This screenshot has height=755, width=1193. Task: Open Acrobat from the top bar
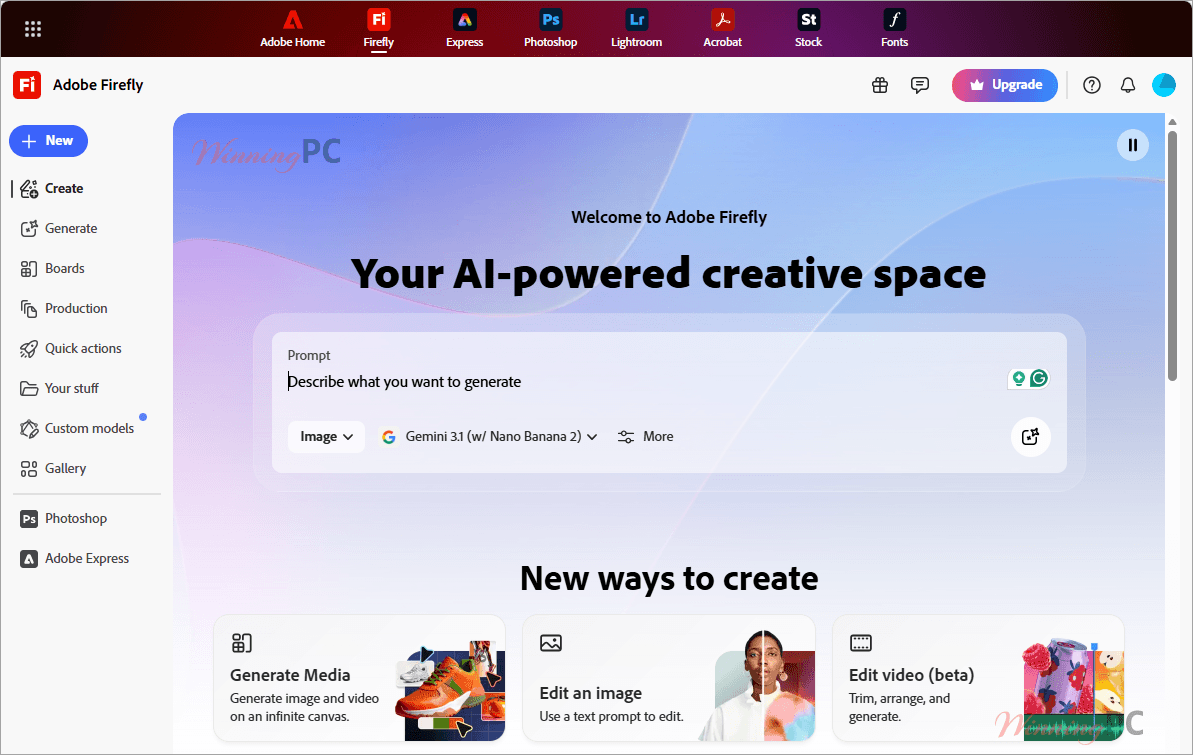click(722, 29)
